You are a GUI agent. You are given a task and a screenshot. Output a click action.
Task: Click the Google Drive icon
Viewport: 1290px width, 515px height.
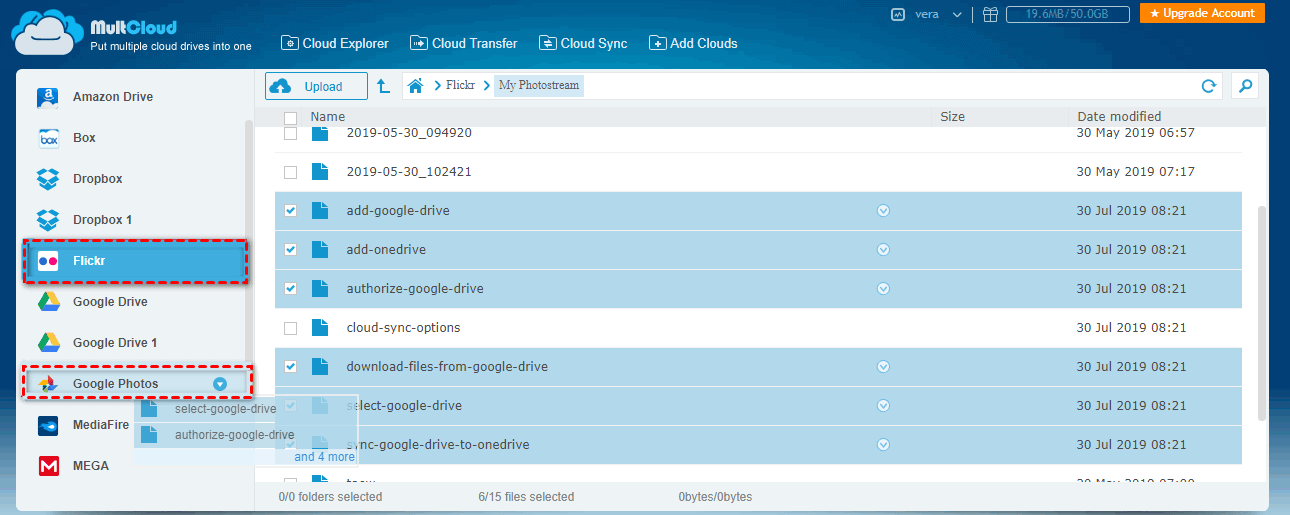pos(49,302)
